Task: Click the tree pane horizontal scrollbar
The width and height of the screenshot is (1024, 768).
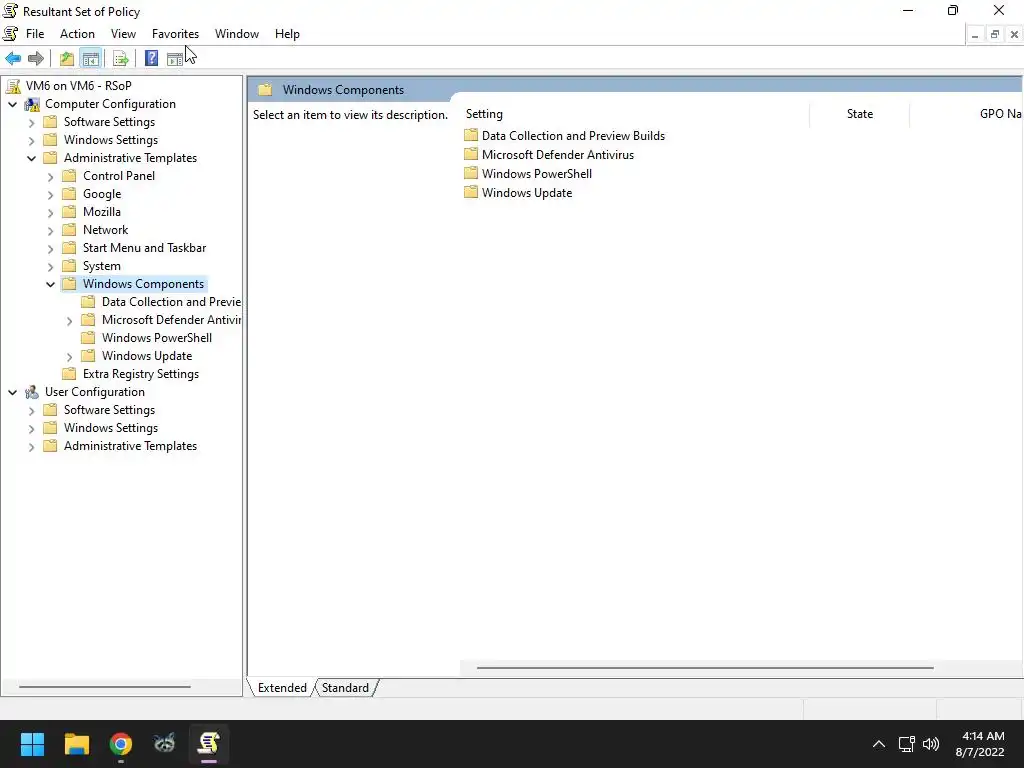Action: point(104,686)
